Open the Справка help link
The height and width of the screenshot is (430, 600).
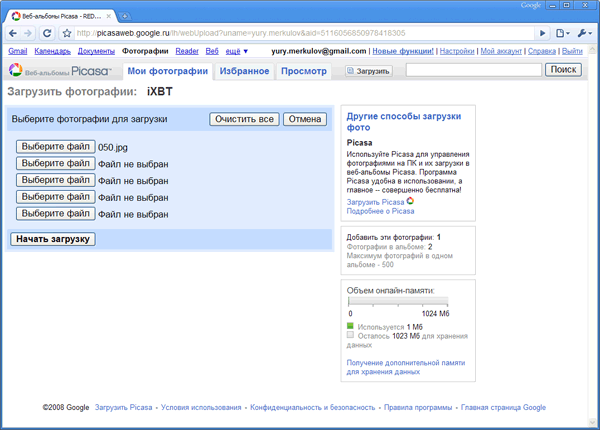(x=542, y=51)
